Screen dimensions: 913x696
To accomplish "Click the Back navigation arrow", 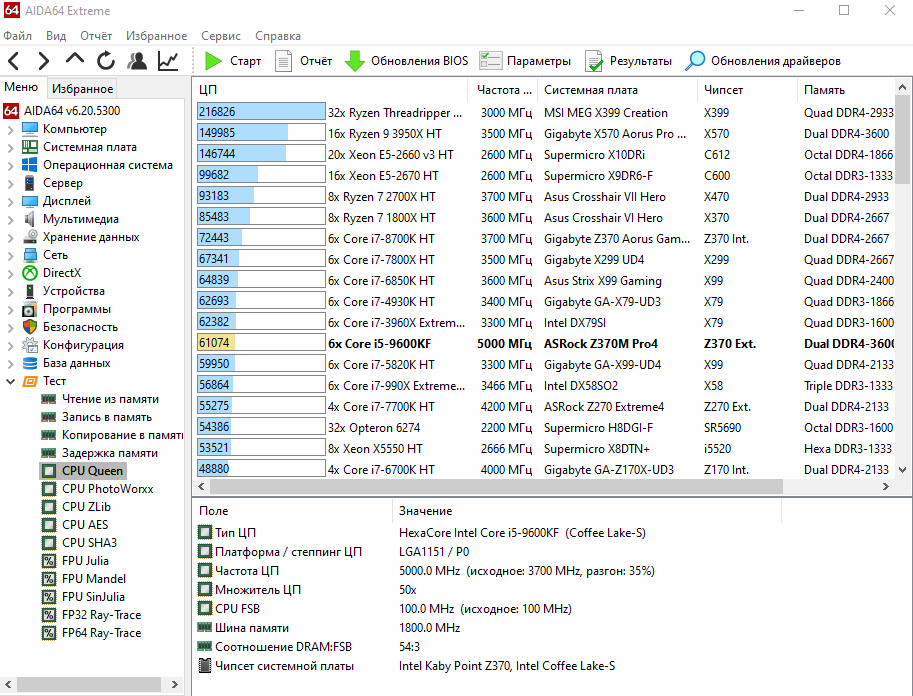I will [14, 61].
